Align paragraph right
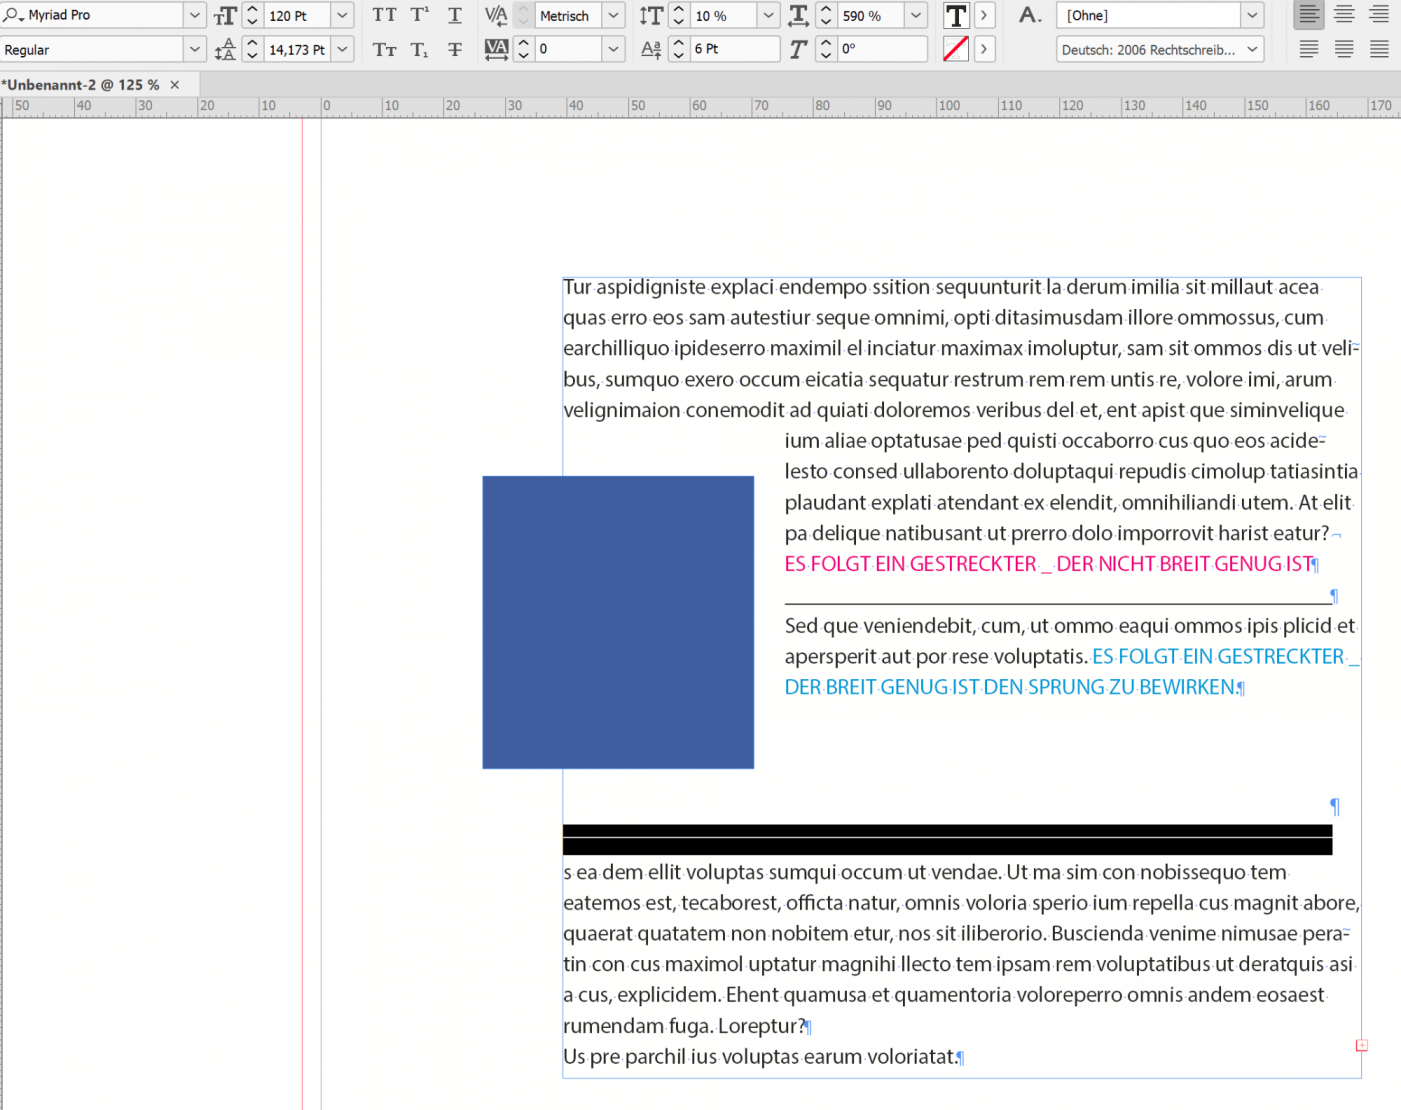Screen dimensions: 1401x1110 (1379, 15)
